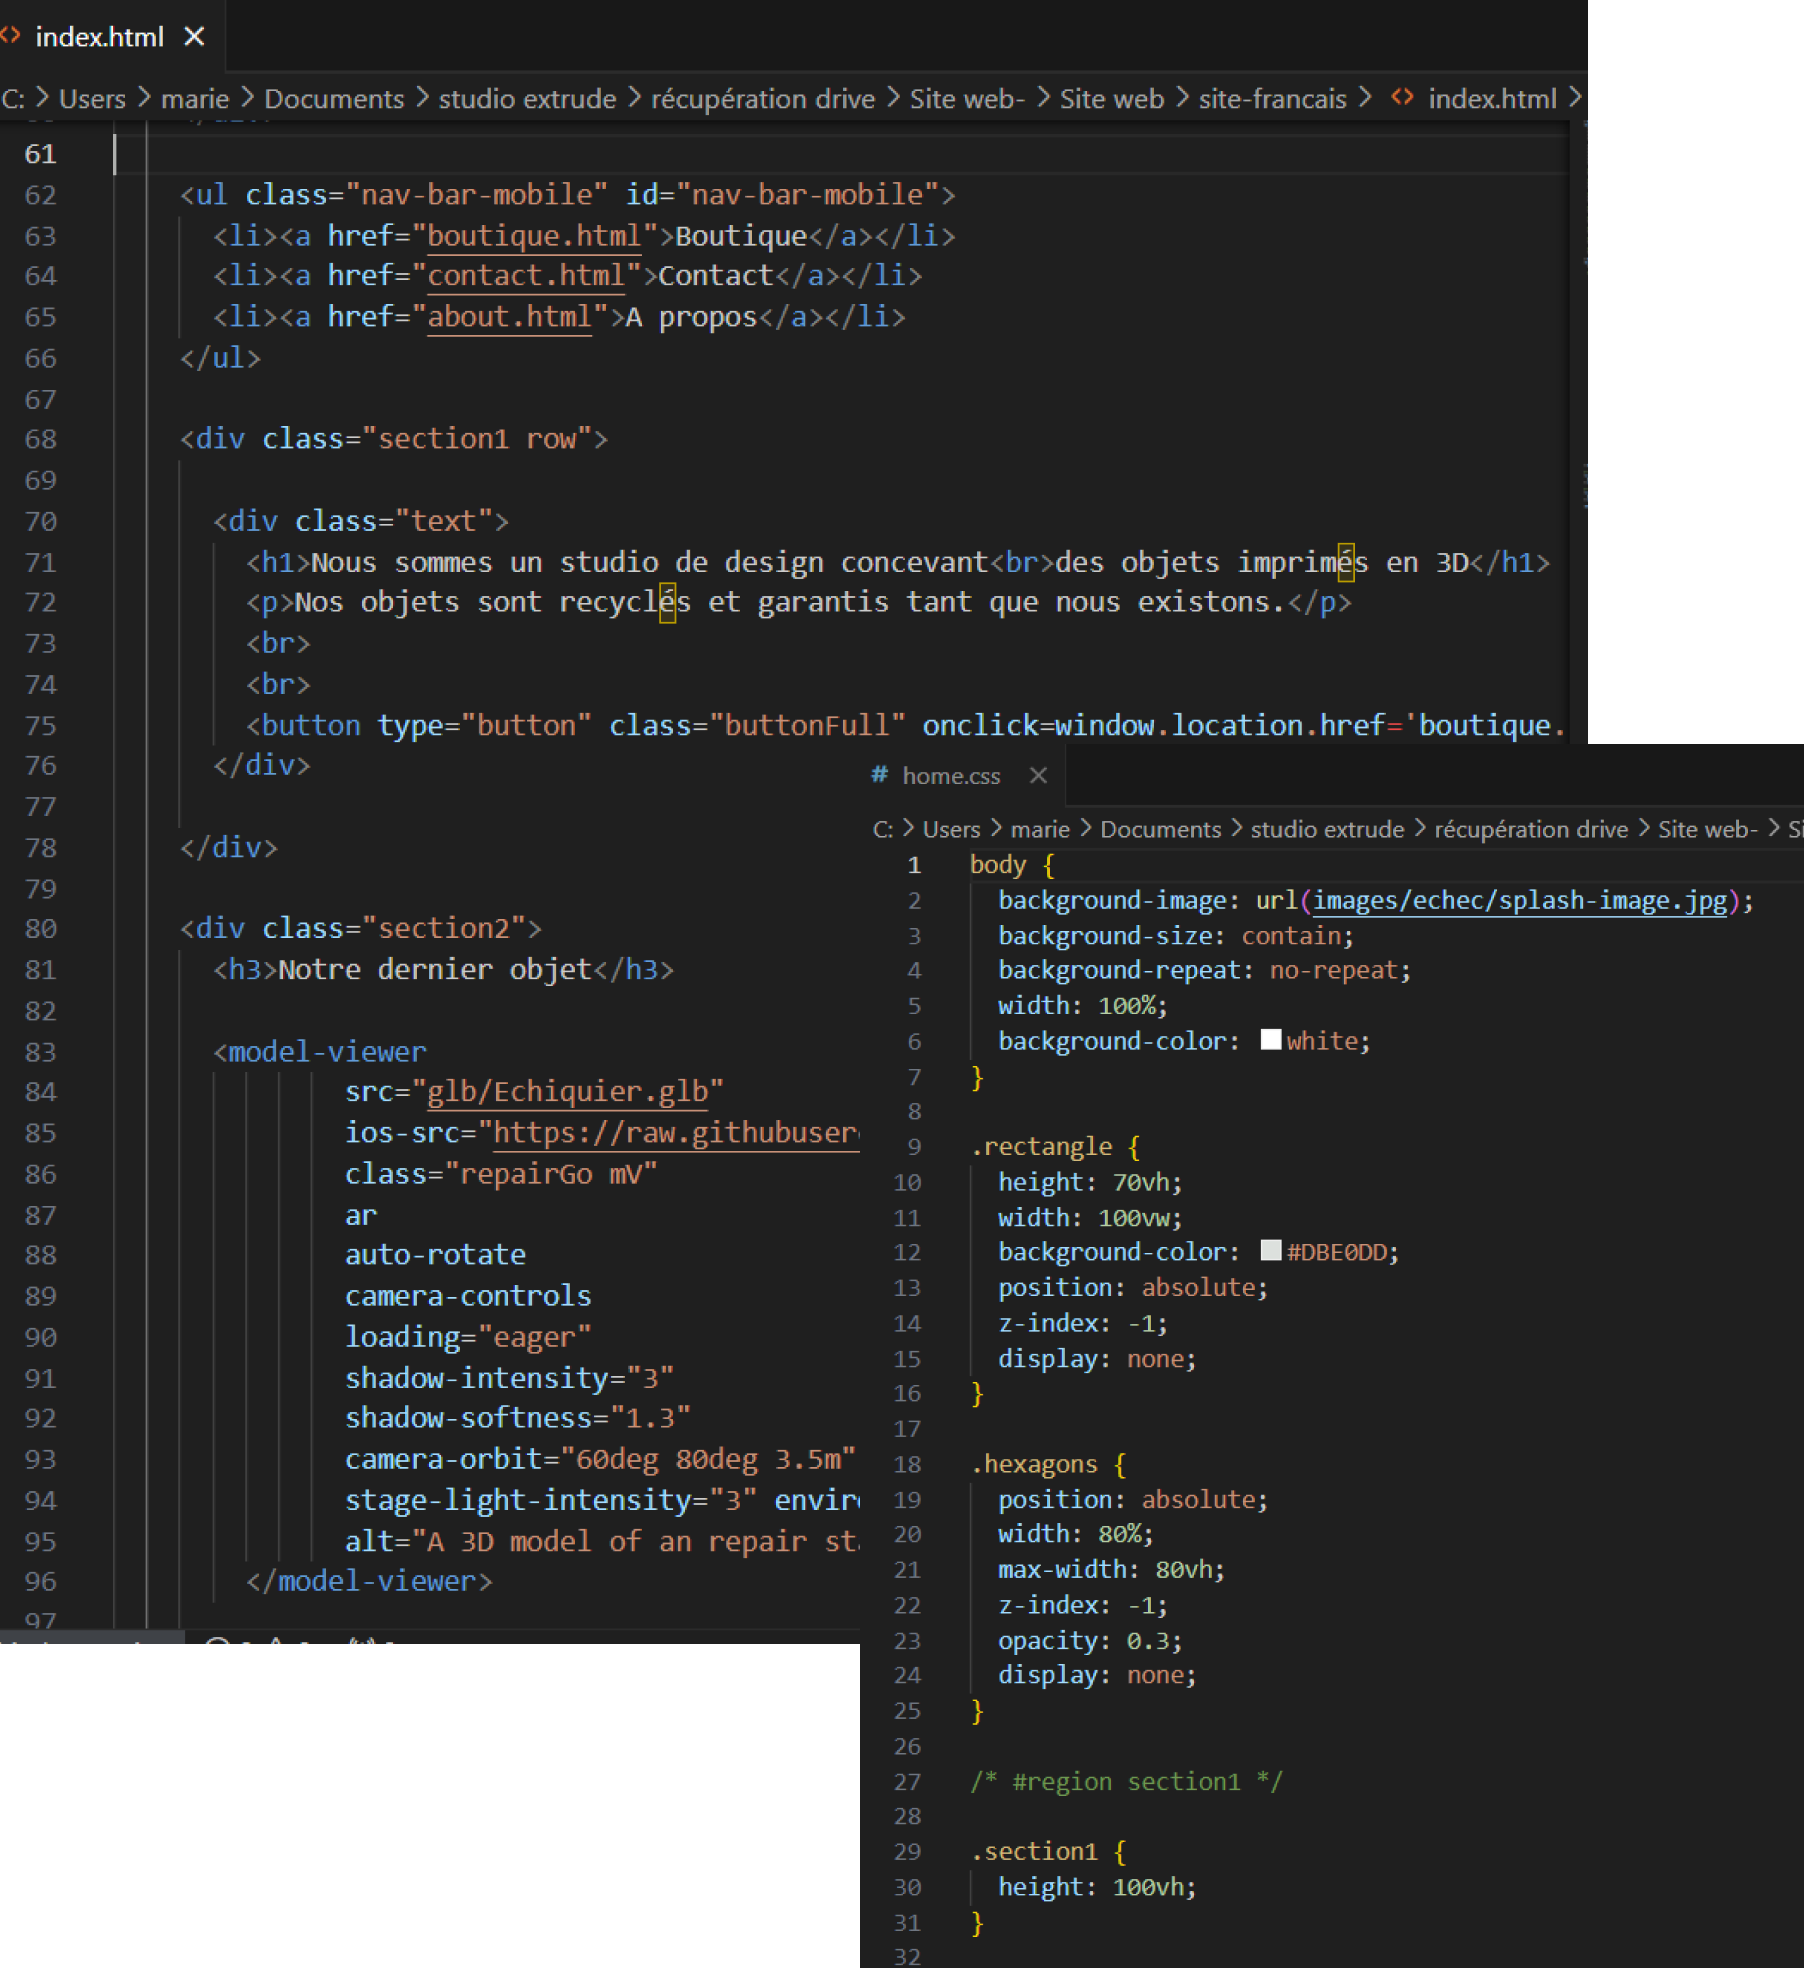Follow the boutique.html href link
This screenshot has height=1968, width=1804.
tap(534, 236)
